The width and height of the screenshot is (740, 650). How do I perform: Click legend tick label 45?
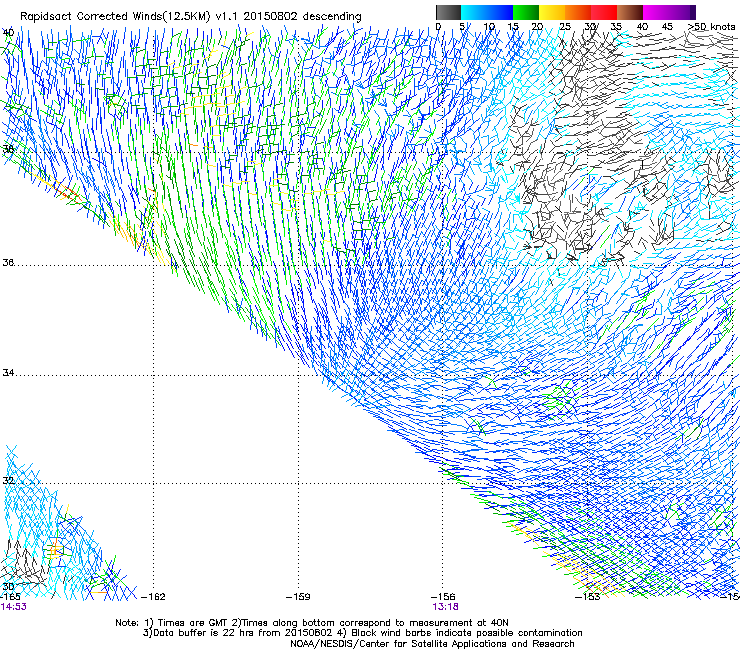[667, 27]
